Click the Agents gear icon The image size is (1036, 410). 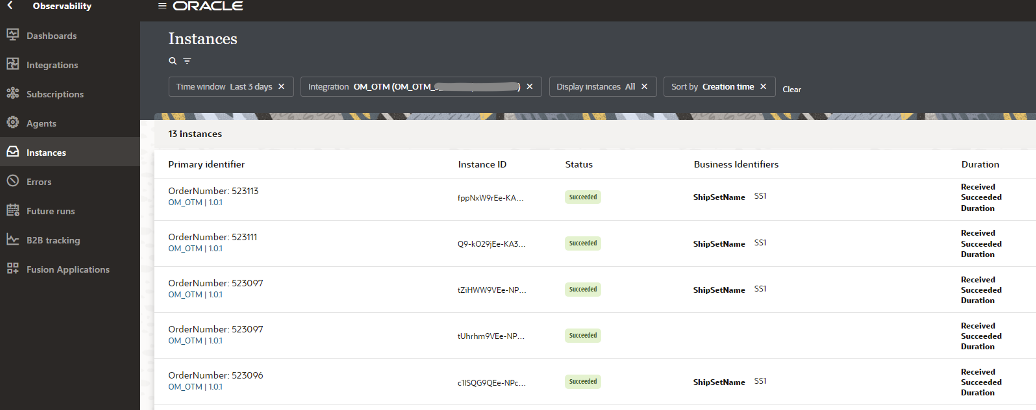13,123
